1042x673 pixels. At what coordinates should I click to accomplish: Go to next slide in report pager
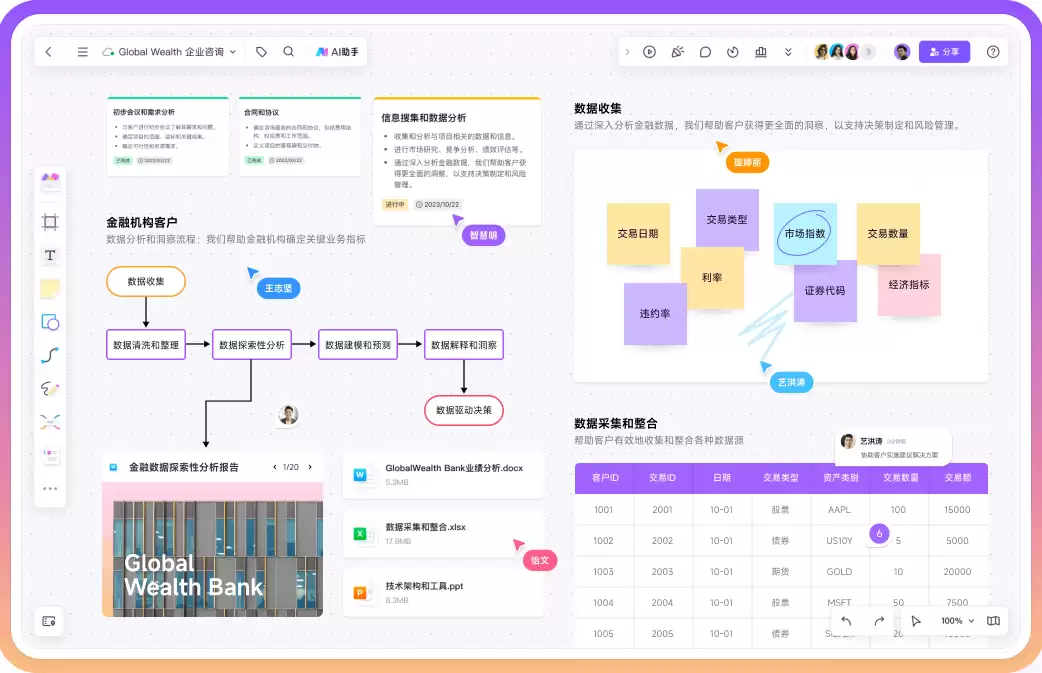tap(310, 467)
